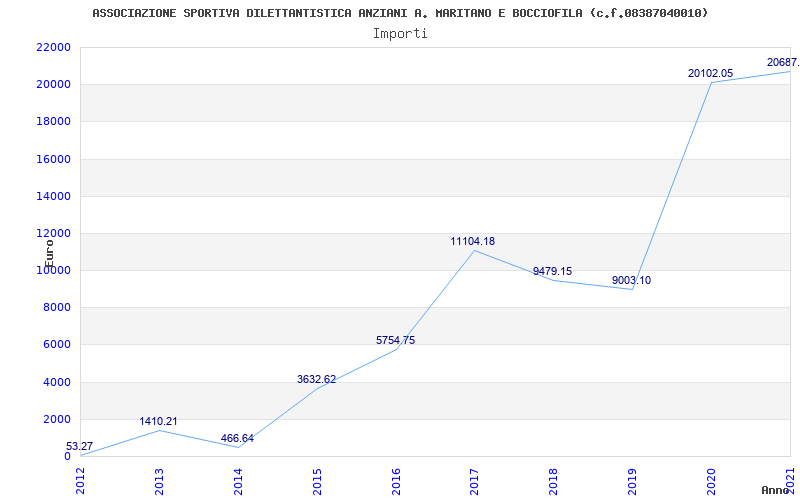Screen dimensions: 800x500
Task: Click the 18000 y-axis label
Action: (x=53, y=122)
